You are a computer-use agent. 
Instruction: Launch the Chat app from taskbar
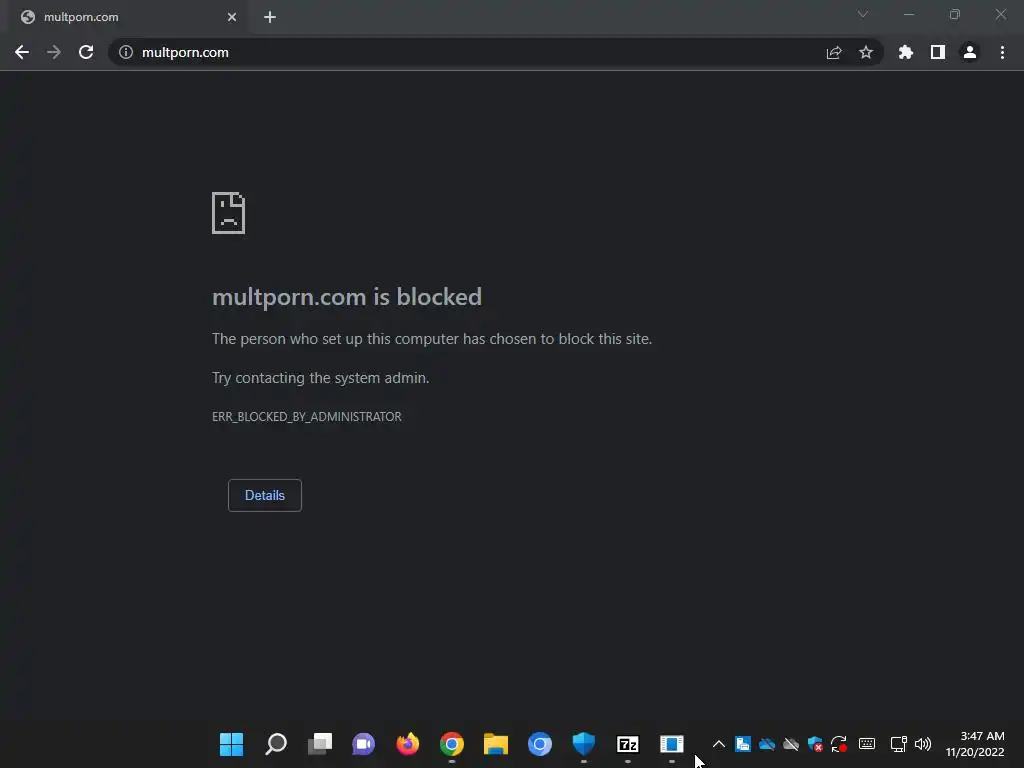click(x=364, y=744)
